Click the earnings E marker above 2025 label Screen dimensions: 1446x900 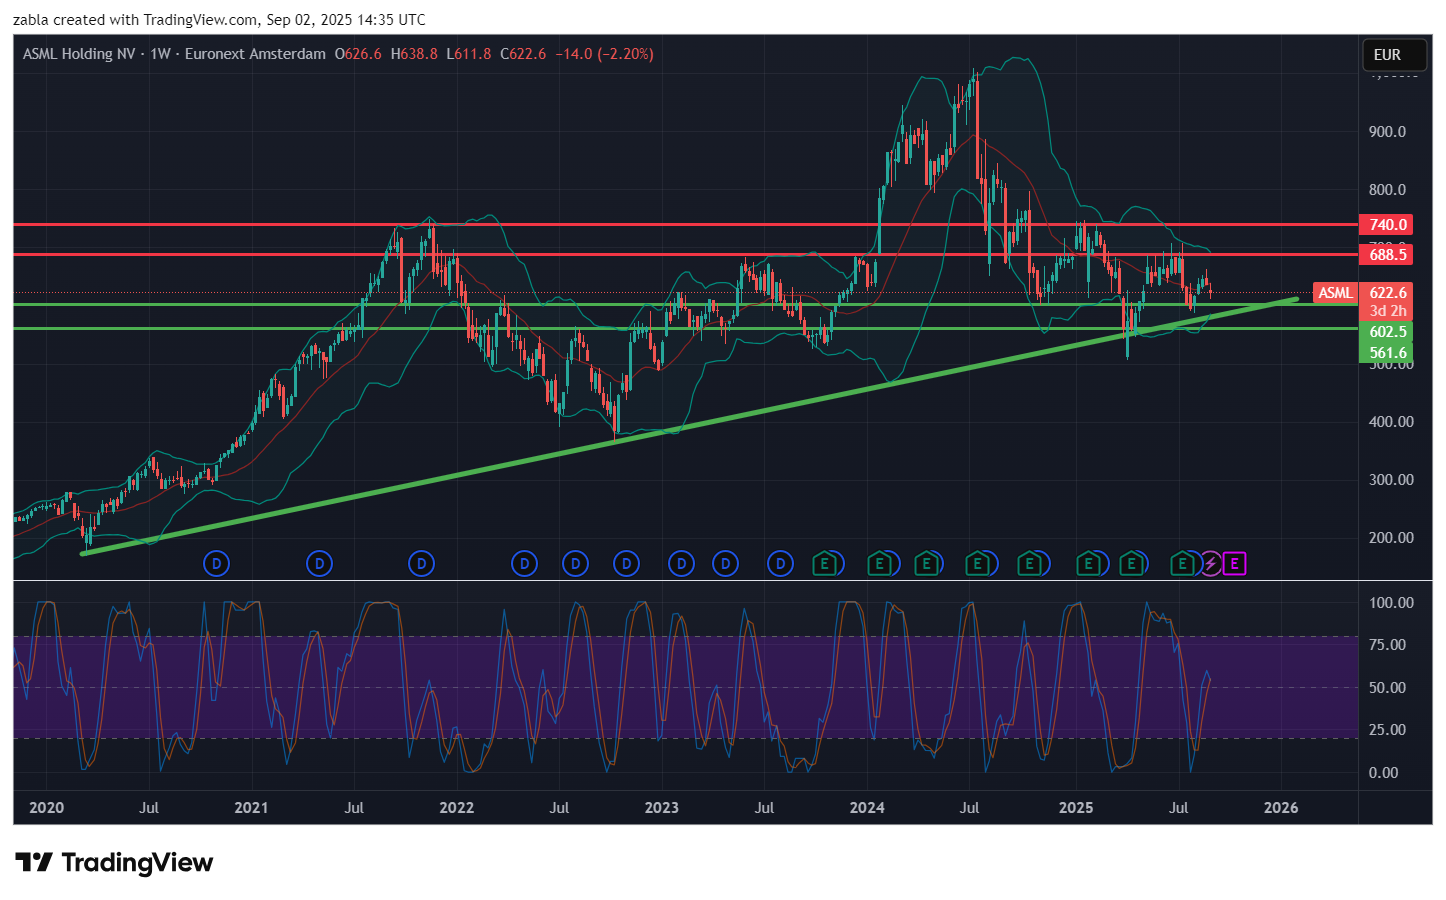pyautogui.click(x=1088, y=564)
